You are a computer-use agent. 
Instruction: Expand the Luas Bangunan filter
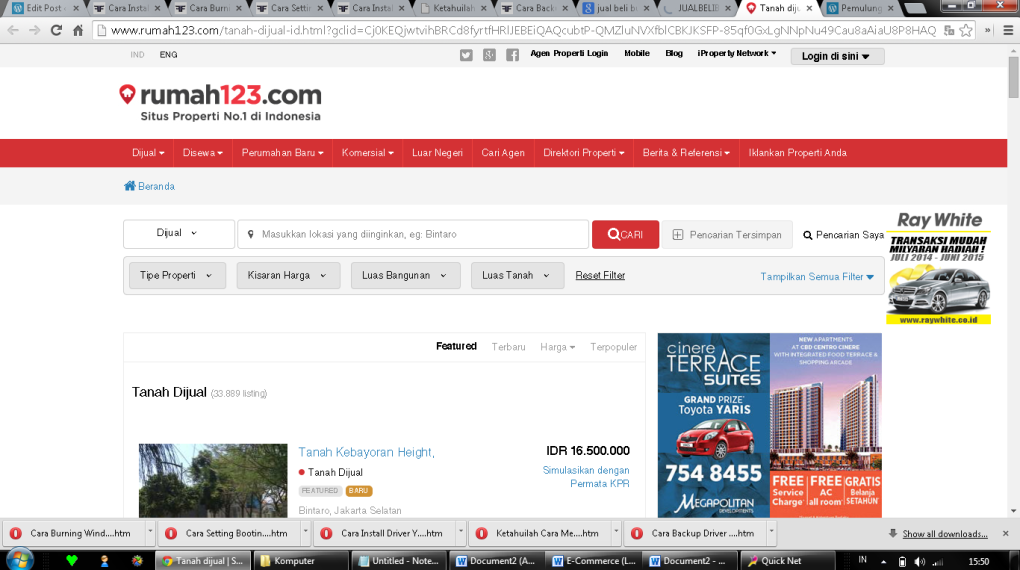tap(405, 275)
